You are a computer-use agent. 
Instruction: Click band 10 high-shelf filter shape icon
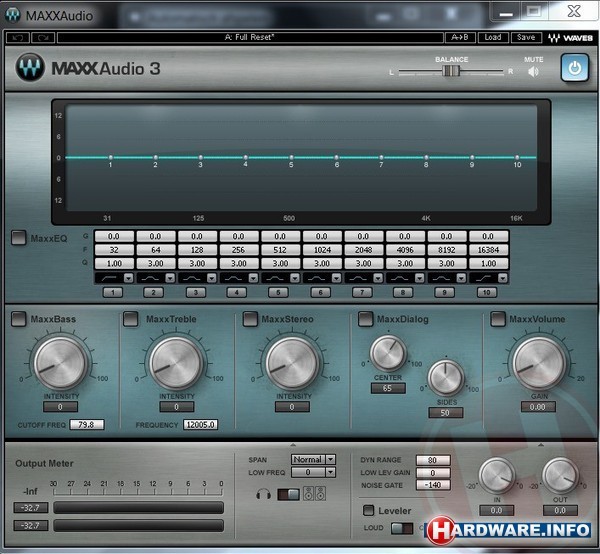tap(483, 278)
